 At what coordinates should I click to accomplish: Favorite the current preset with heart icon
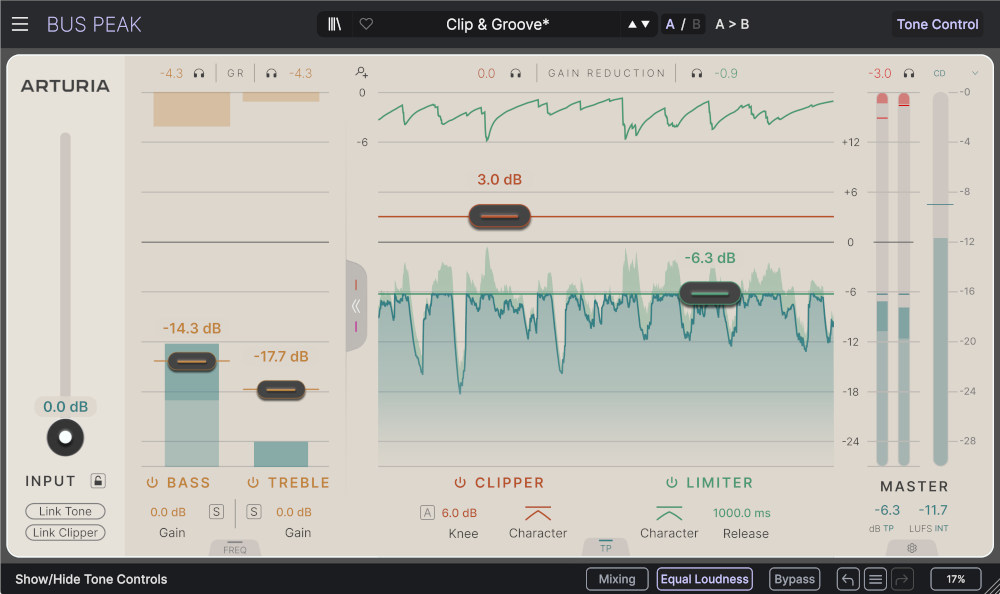(x=366, y=24)
